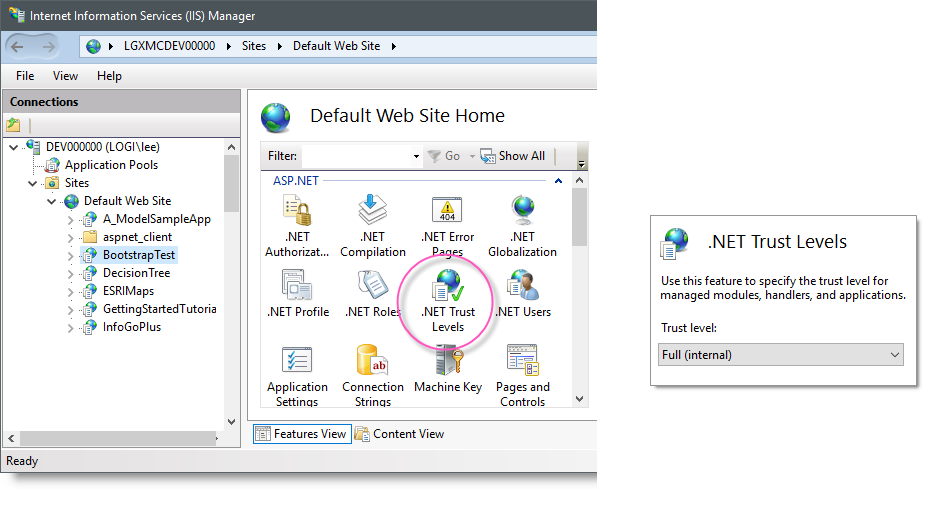
Task: Click features pane scrollbar up arrow
Action: tap(579, 180)
